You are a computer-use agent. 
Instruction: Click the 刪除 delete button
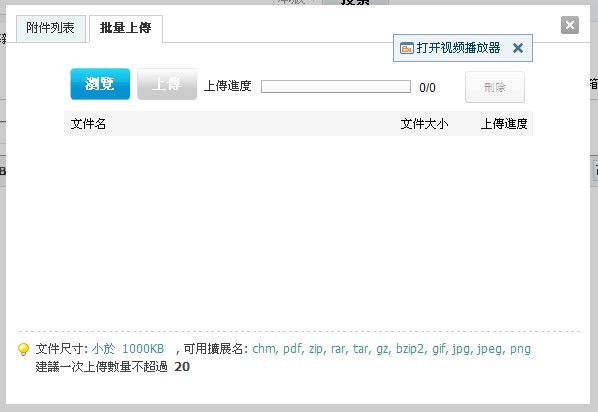[x=495, y=87]
